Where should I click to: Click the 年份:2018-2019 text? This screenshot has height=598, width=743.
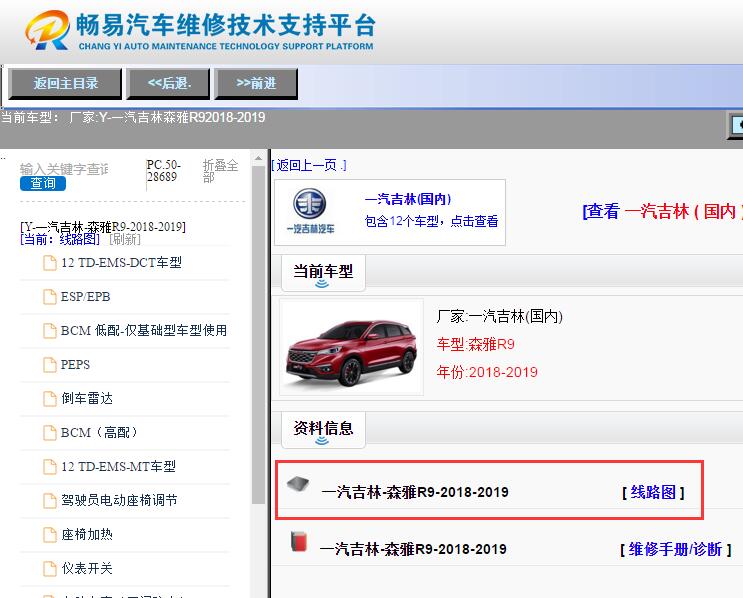[x=487, y=372]
